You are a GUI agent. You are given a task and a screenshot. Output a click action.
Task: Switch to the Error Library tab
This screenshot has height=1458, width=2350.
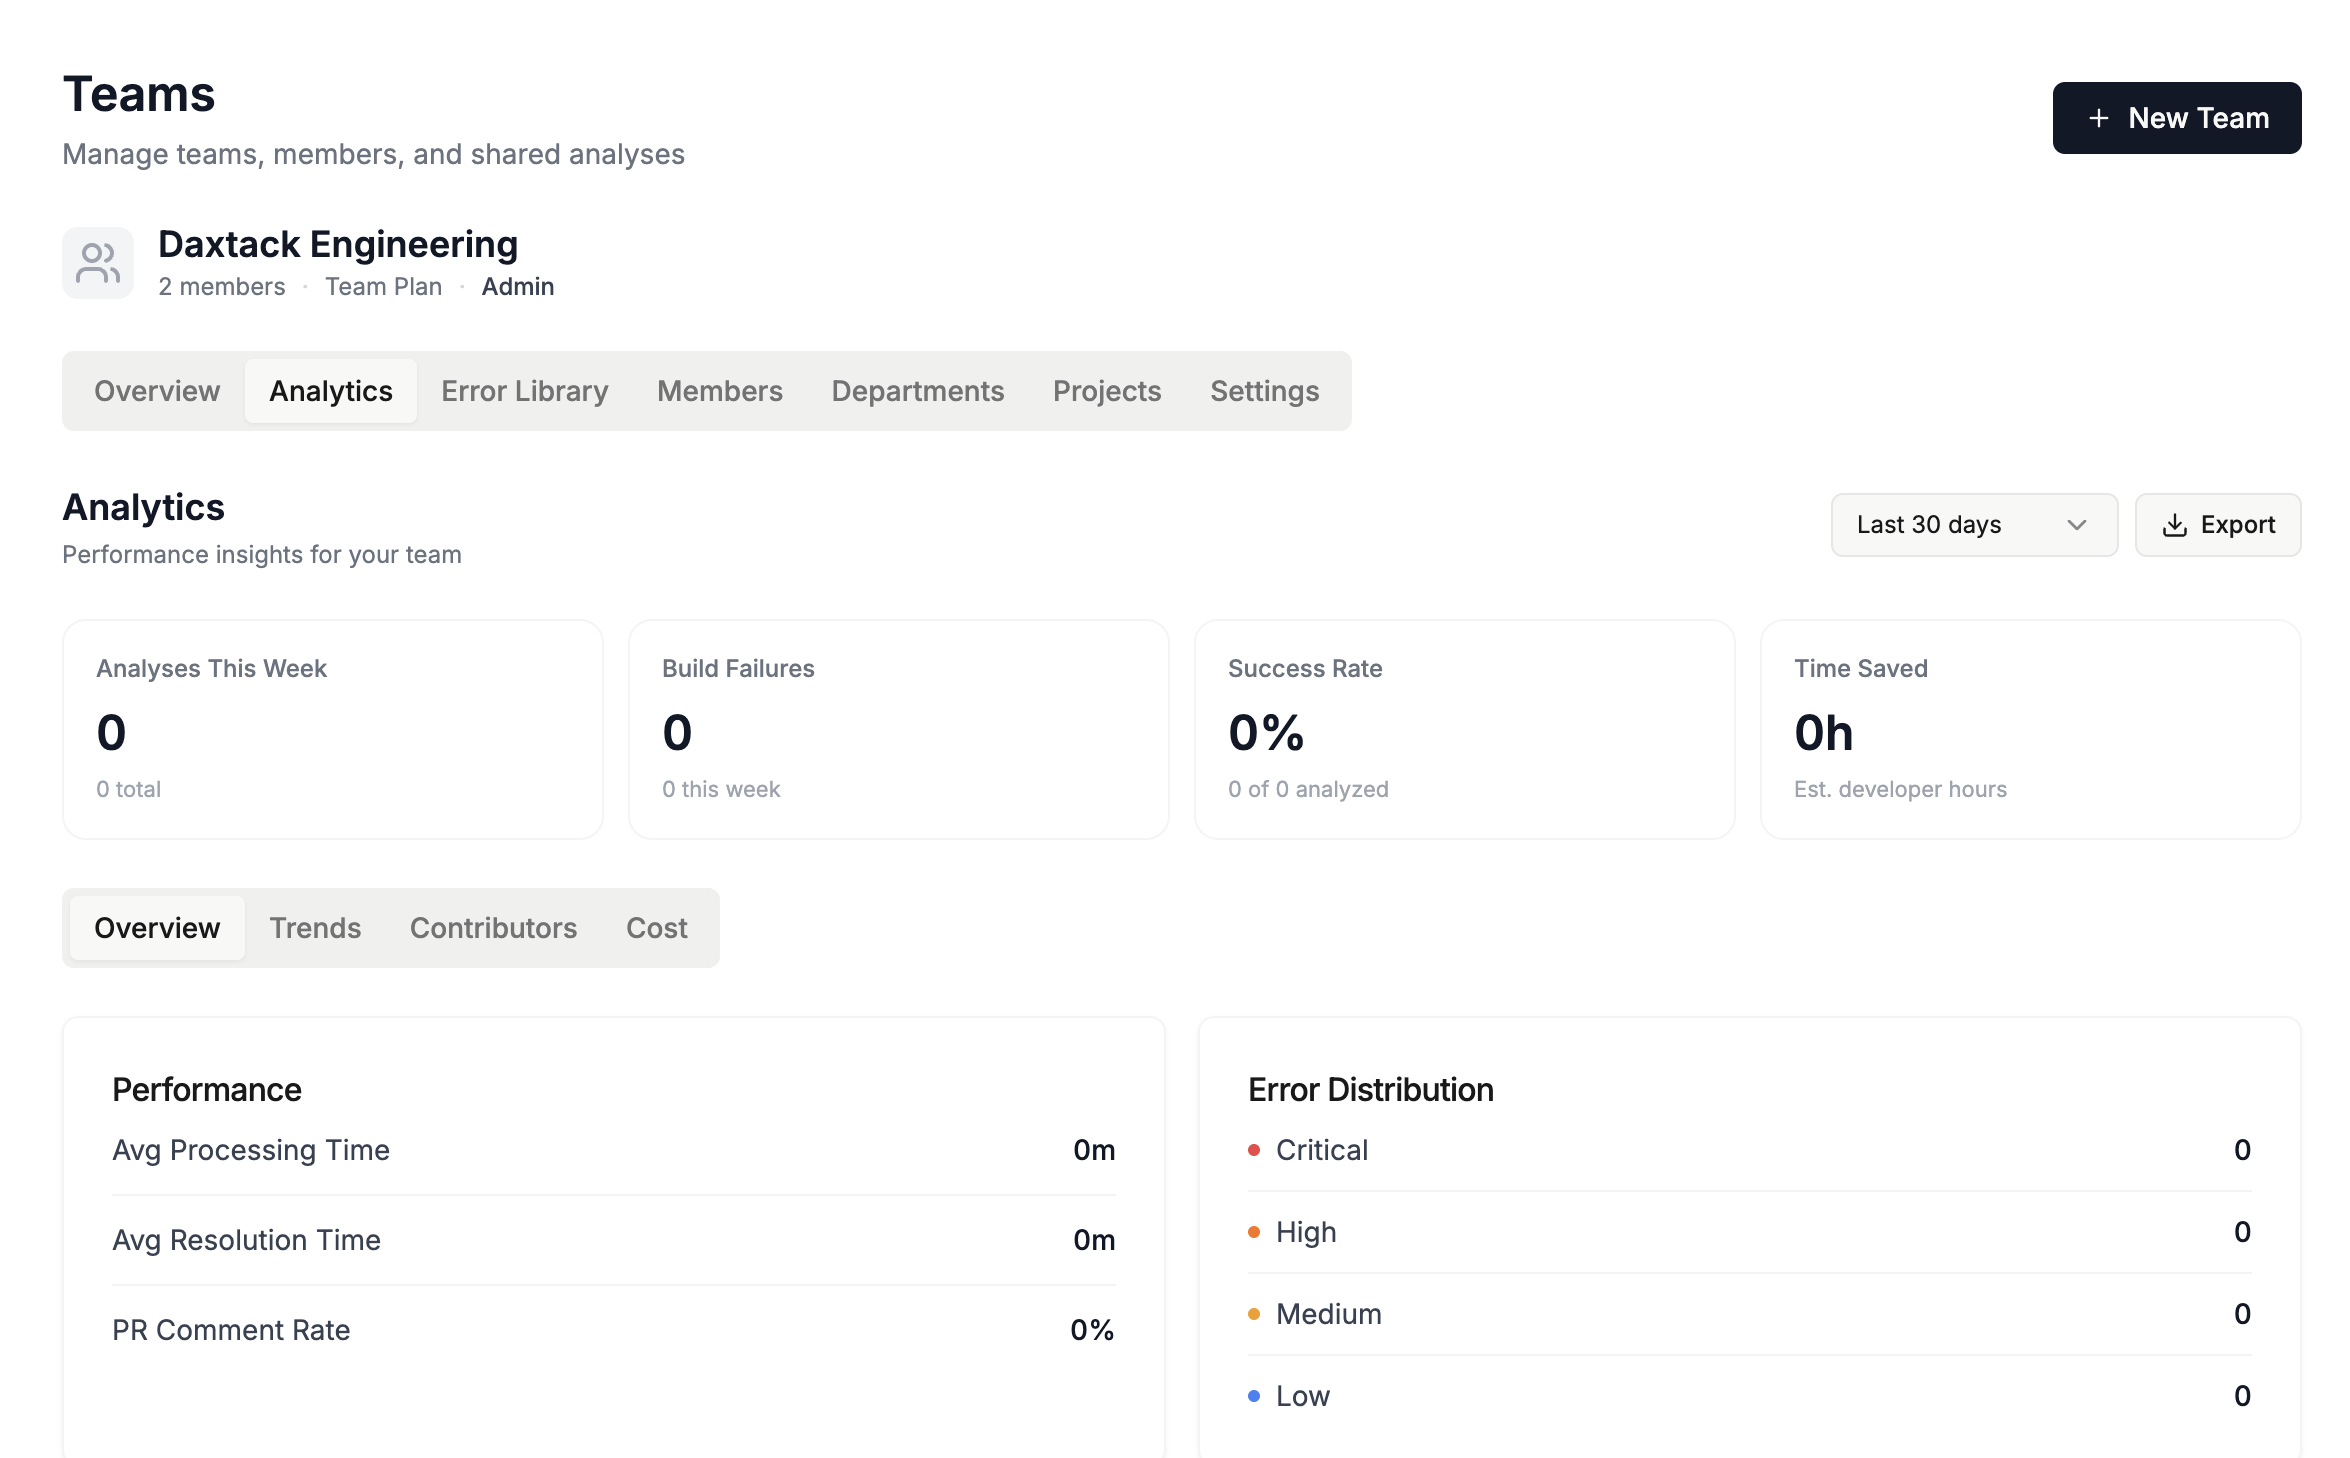pos(524,391)
